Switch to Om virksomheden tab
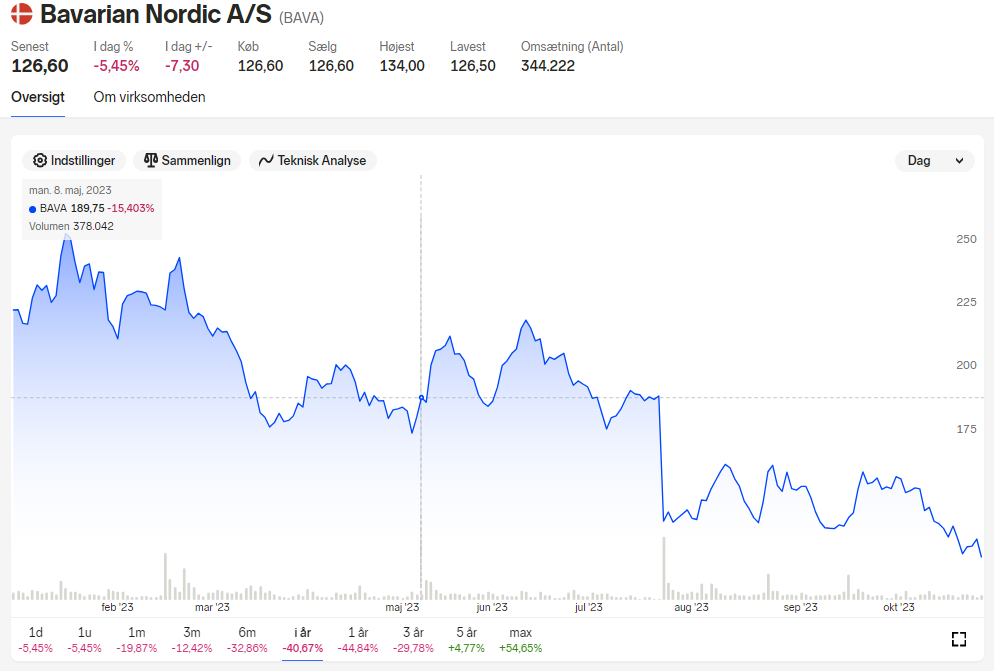 tap(150, 97)
